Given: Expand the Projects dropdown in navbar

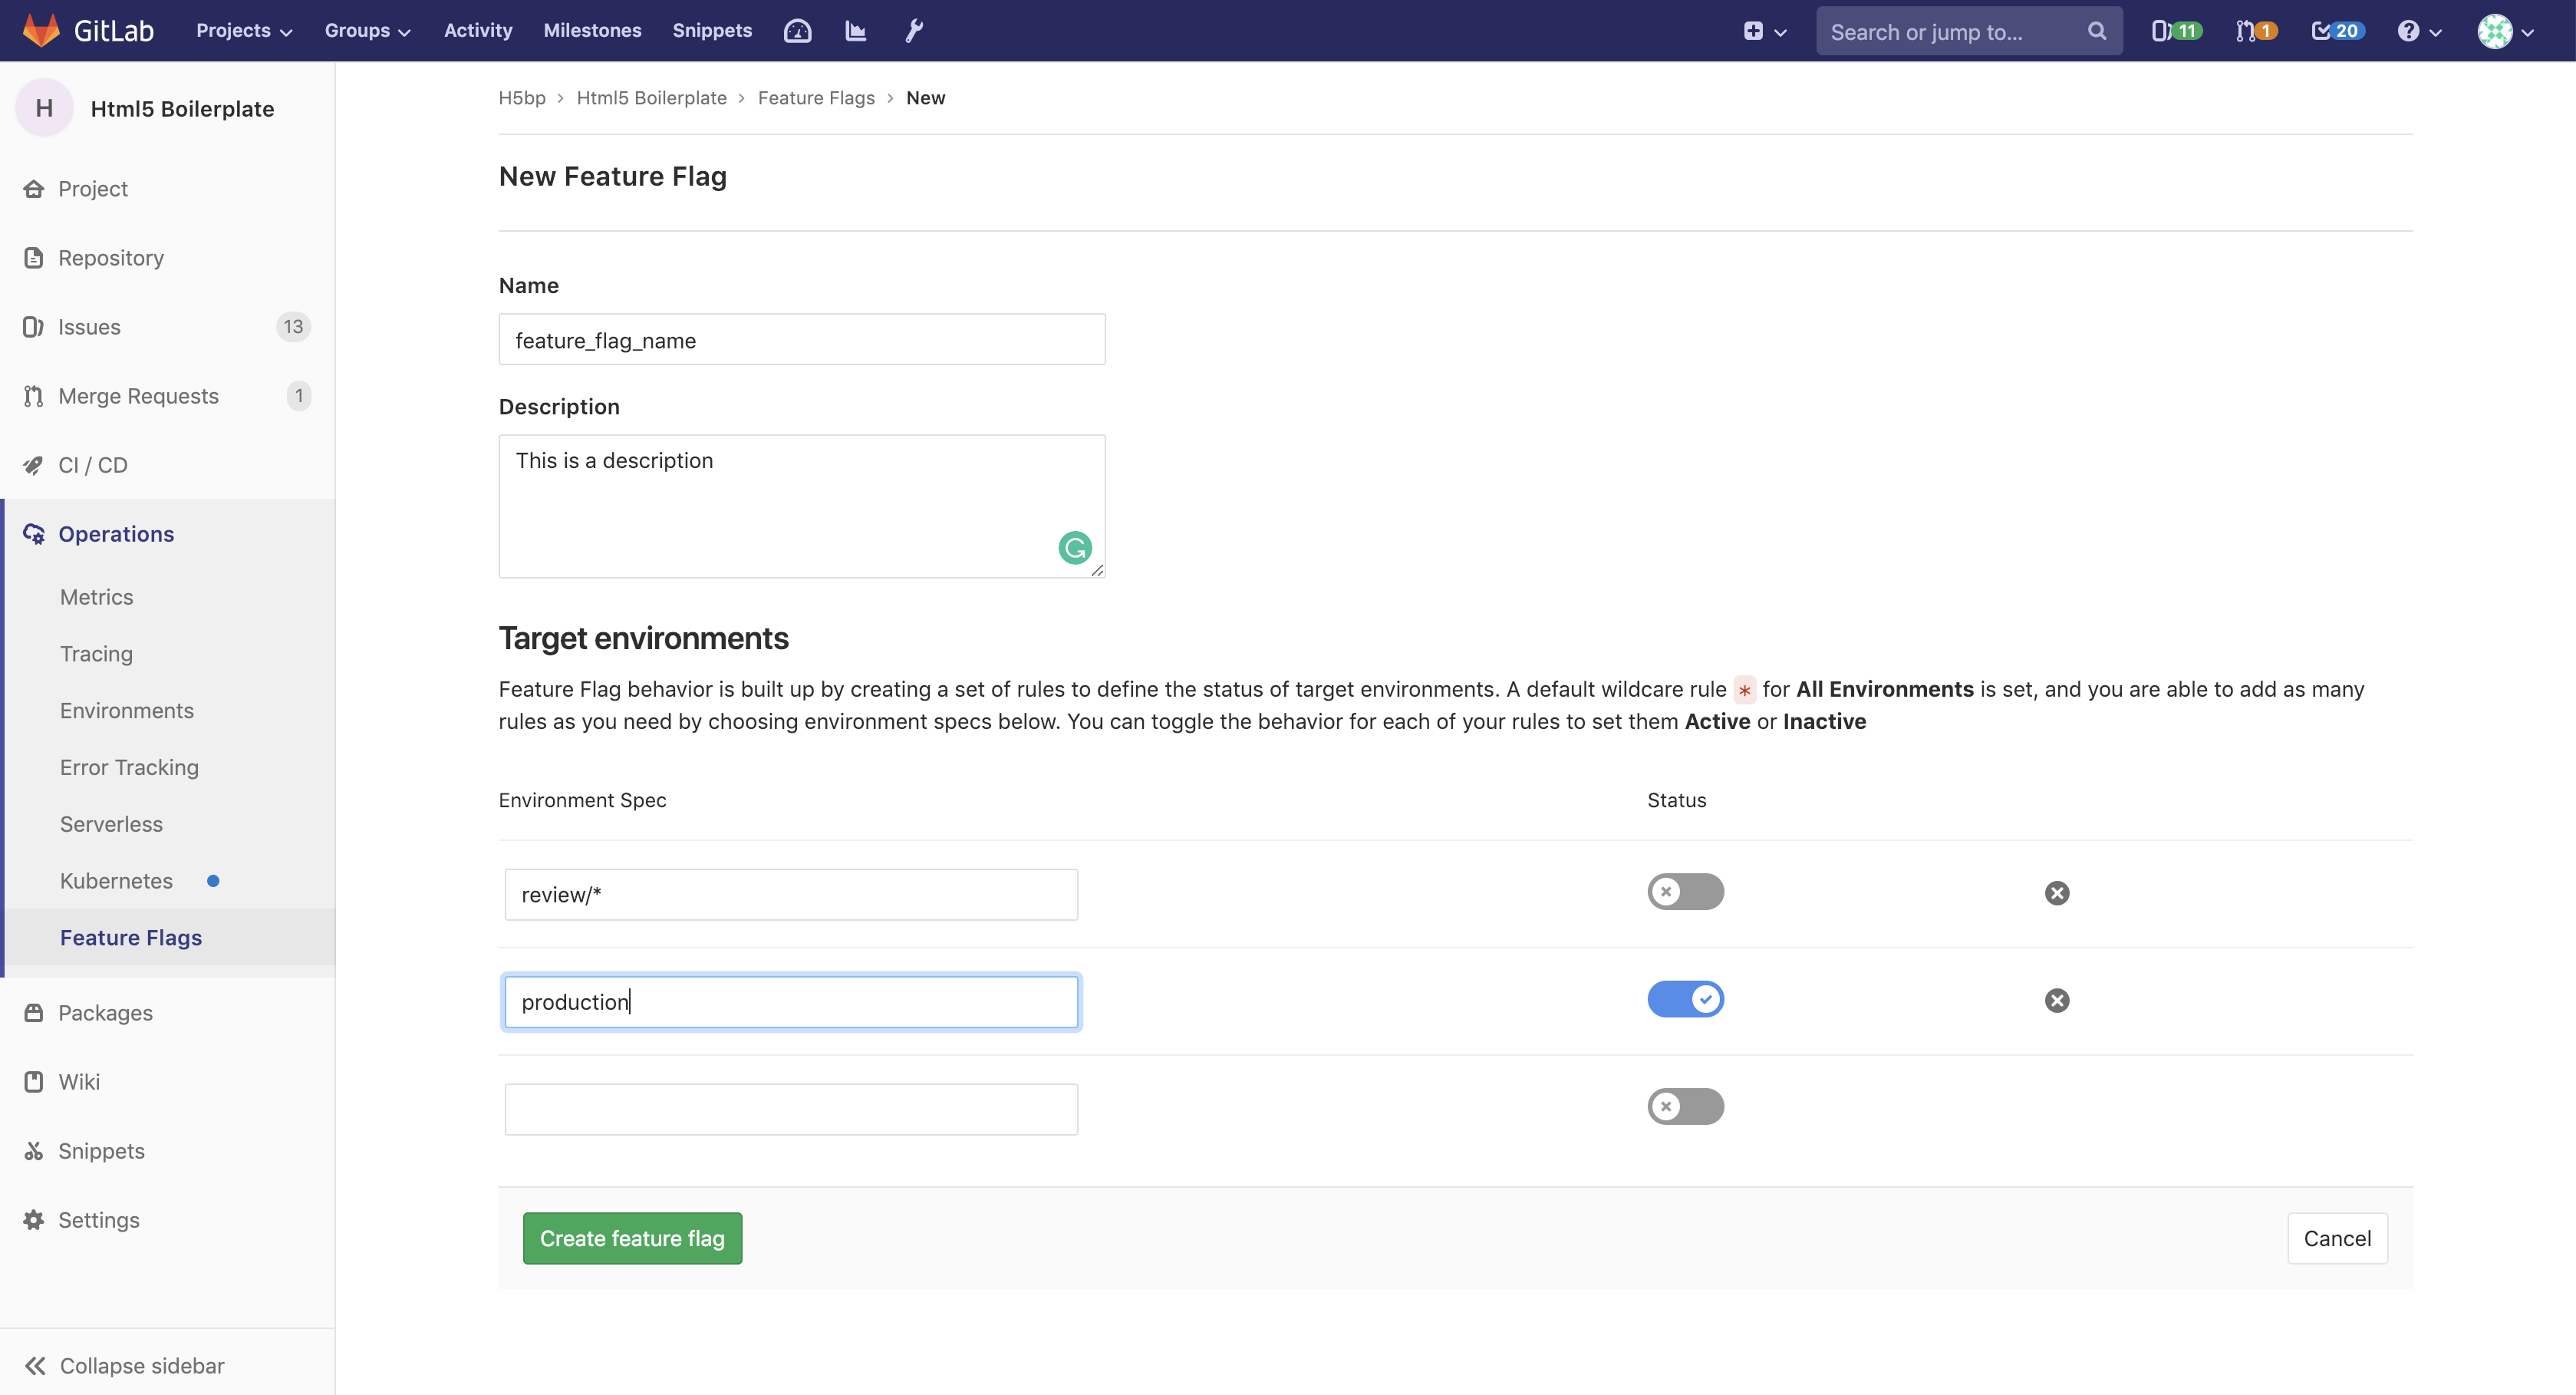Looking at the screenshot, I should (239, 29).
